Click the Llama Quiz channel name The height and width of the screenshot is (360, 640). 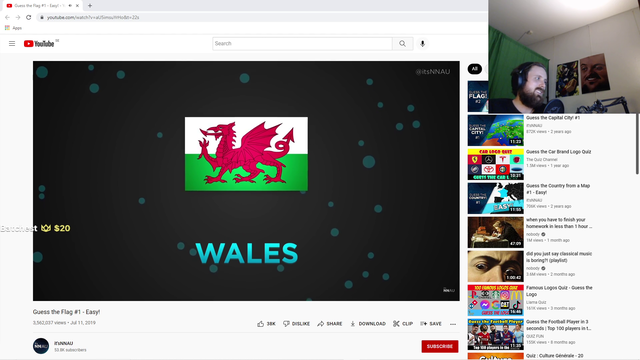click(x=537, y=302)
